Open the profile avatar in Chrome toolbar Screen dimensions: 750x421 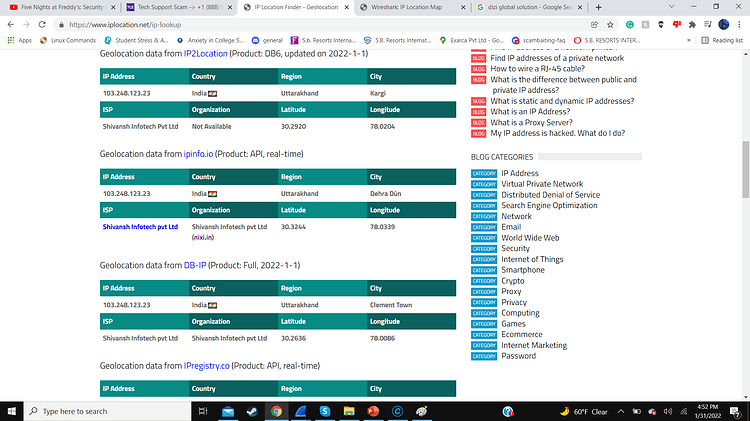click(724, 24)
